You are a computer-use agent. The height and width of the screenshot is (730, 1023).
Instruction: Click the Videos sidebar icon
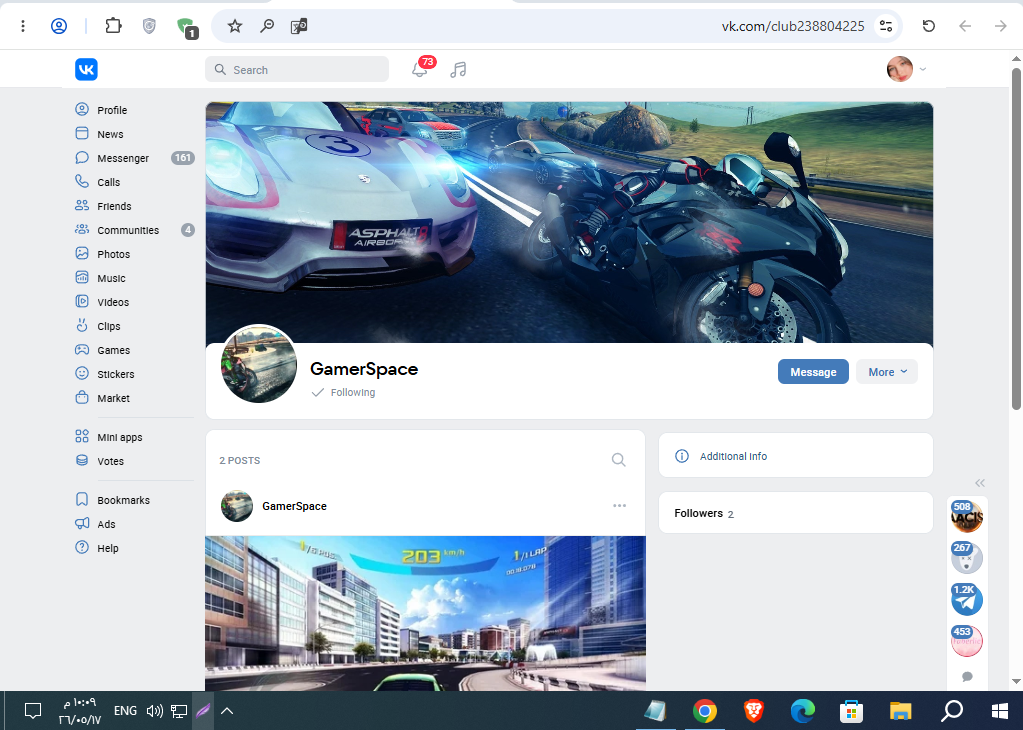pyautogui.click(x=82, y=301)
